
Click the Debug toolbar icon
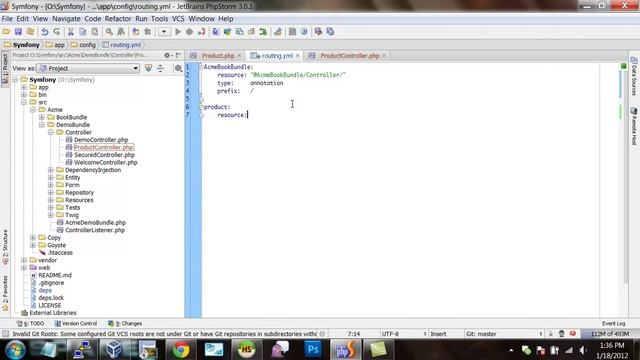[x=190, y=32]
